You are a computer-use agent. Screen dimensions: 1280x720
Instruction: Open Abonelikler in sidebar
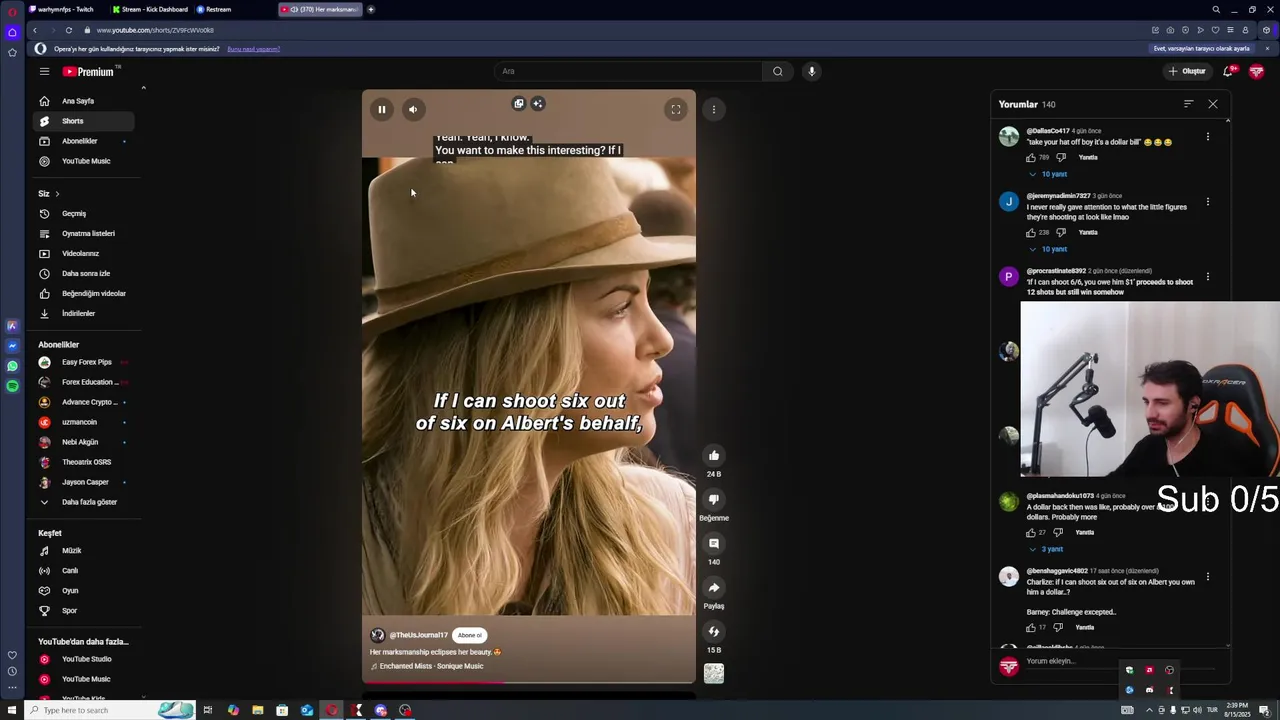[x=83, y=141]
